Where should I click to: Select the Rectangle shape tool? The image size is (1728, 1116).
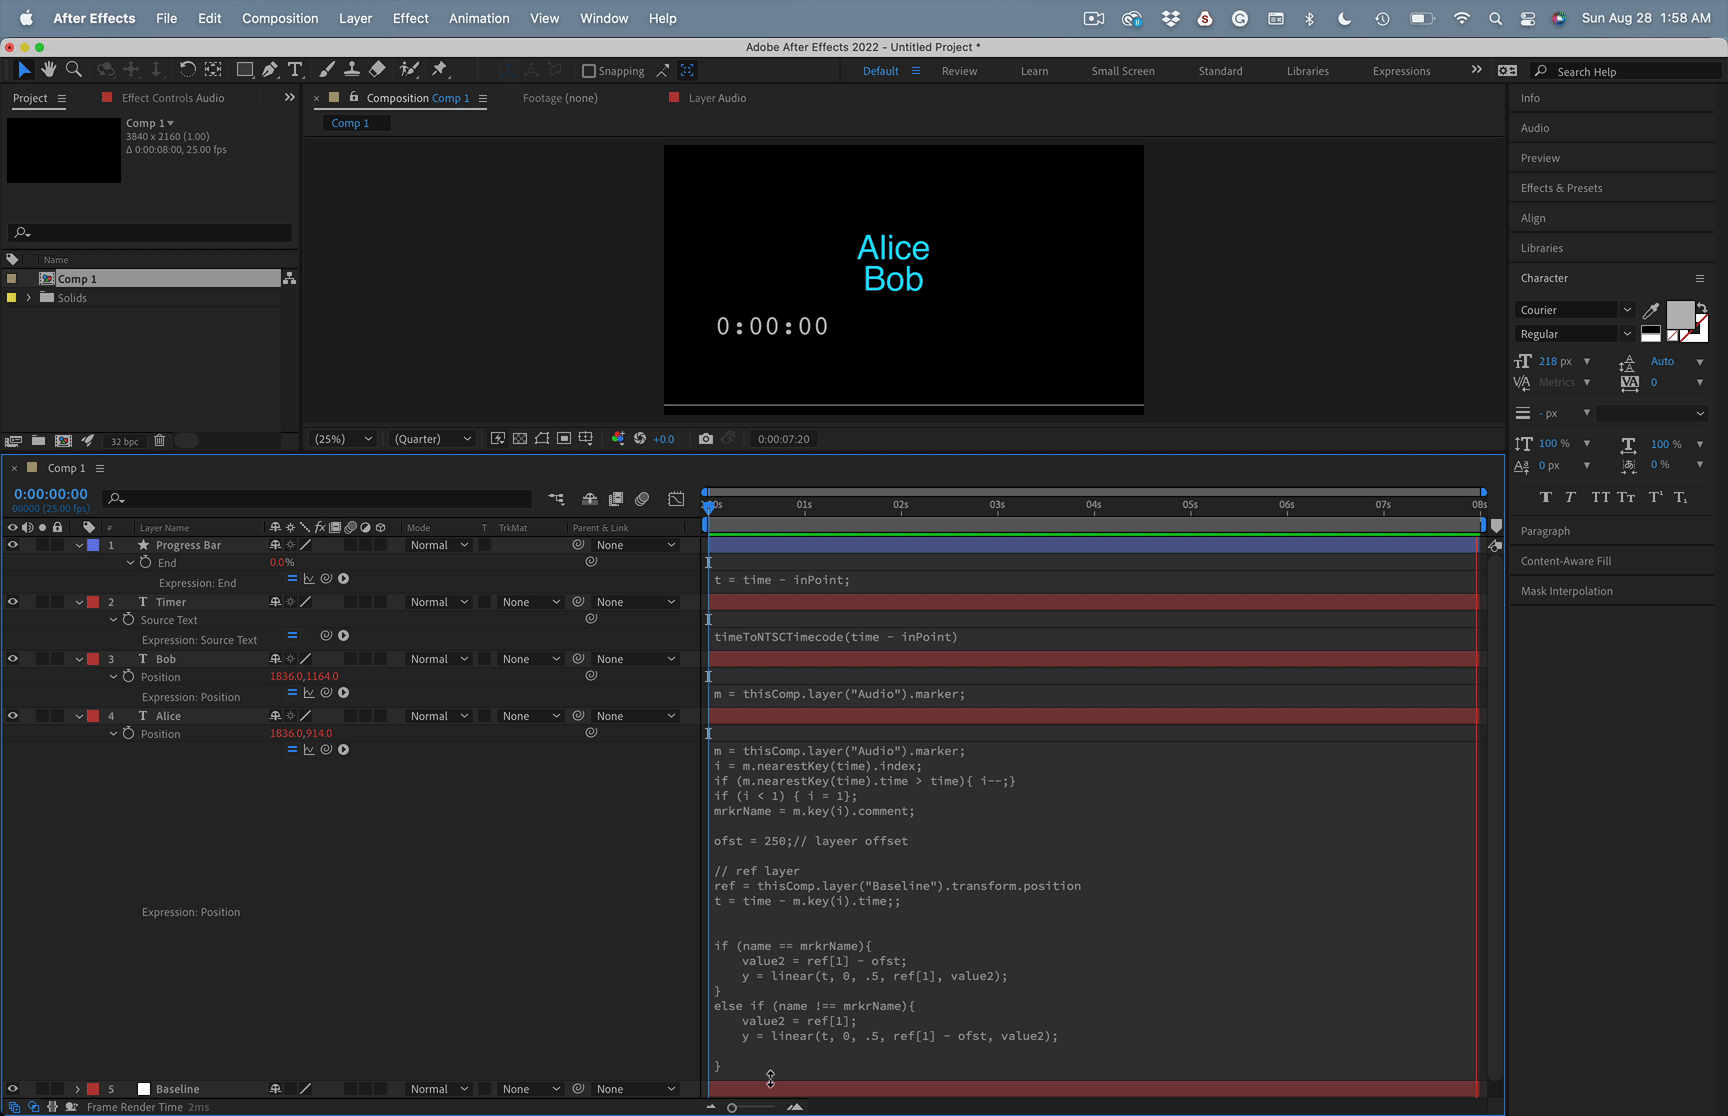point(244,69)
